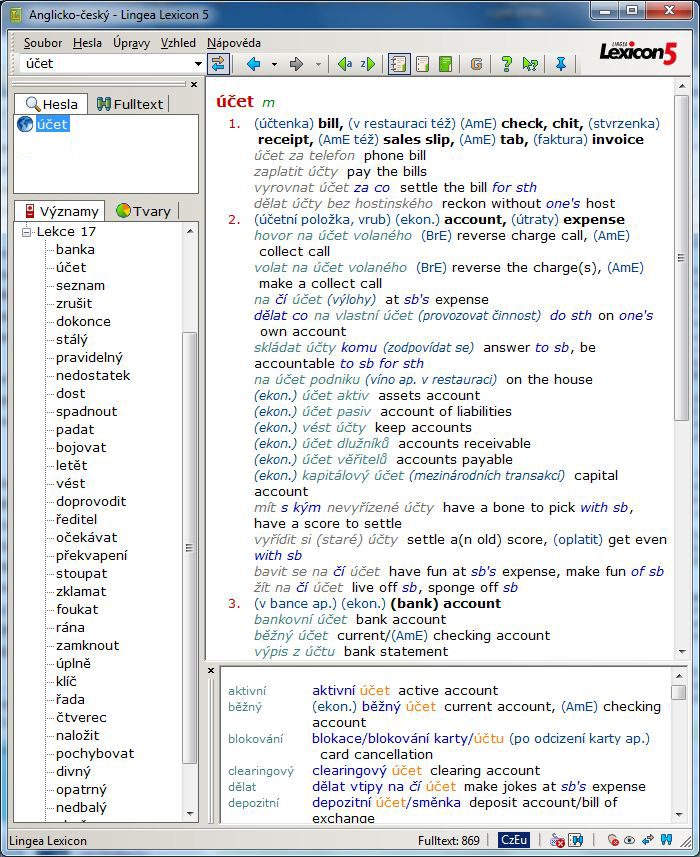Click the globe icon beside účet result

[25, 124]
